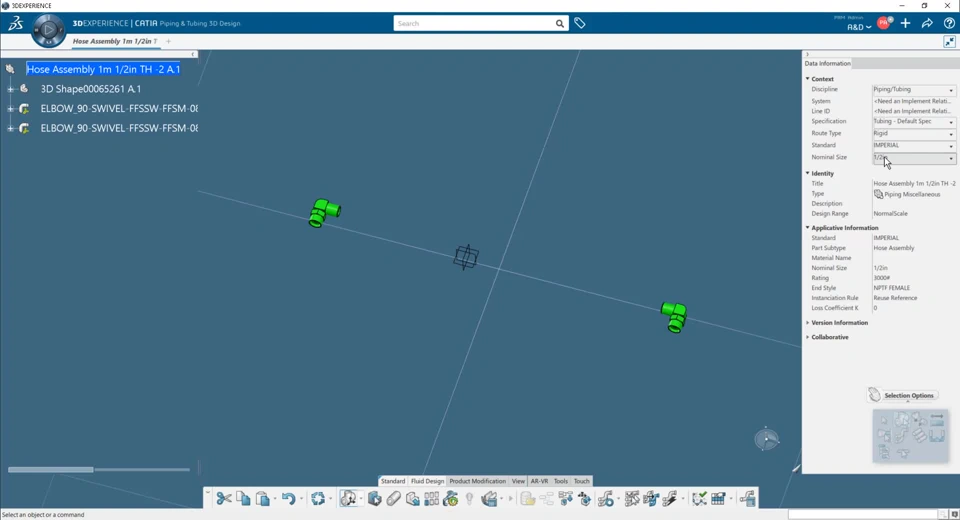Open the help question mark icon

[949, 23]
